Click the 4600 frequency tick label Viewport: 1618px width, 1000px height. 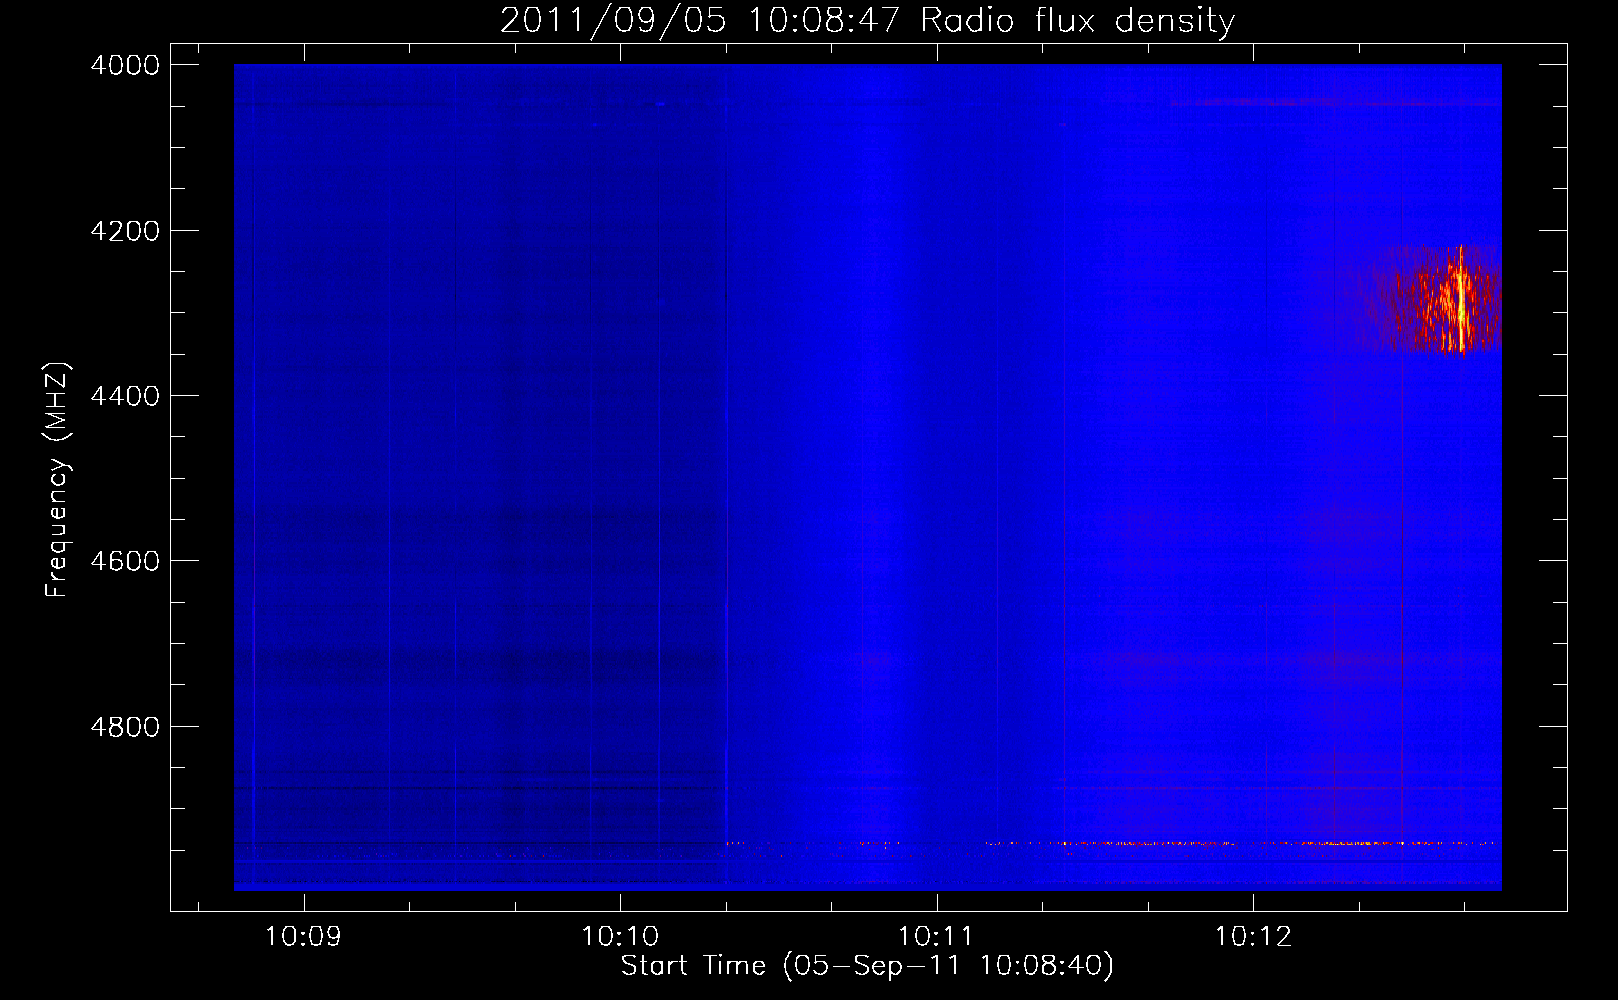click(125, 561)
